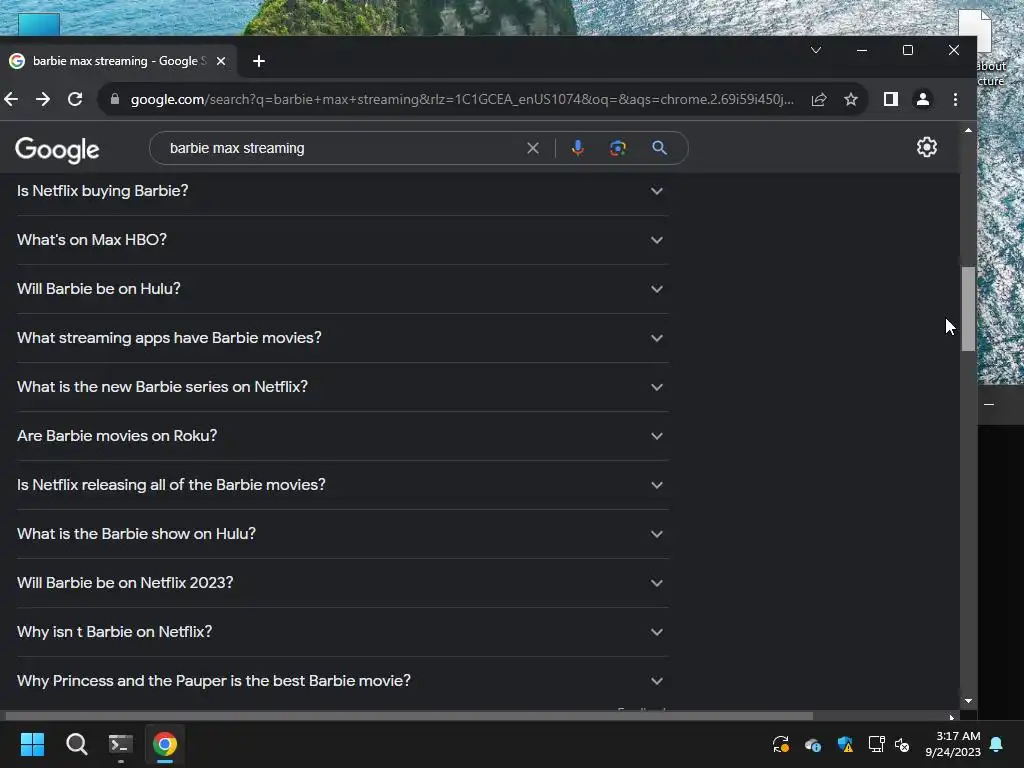Reload the Google search page
Viewport: 1024px width, 768px height.
pos(75,99)
